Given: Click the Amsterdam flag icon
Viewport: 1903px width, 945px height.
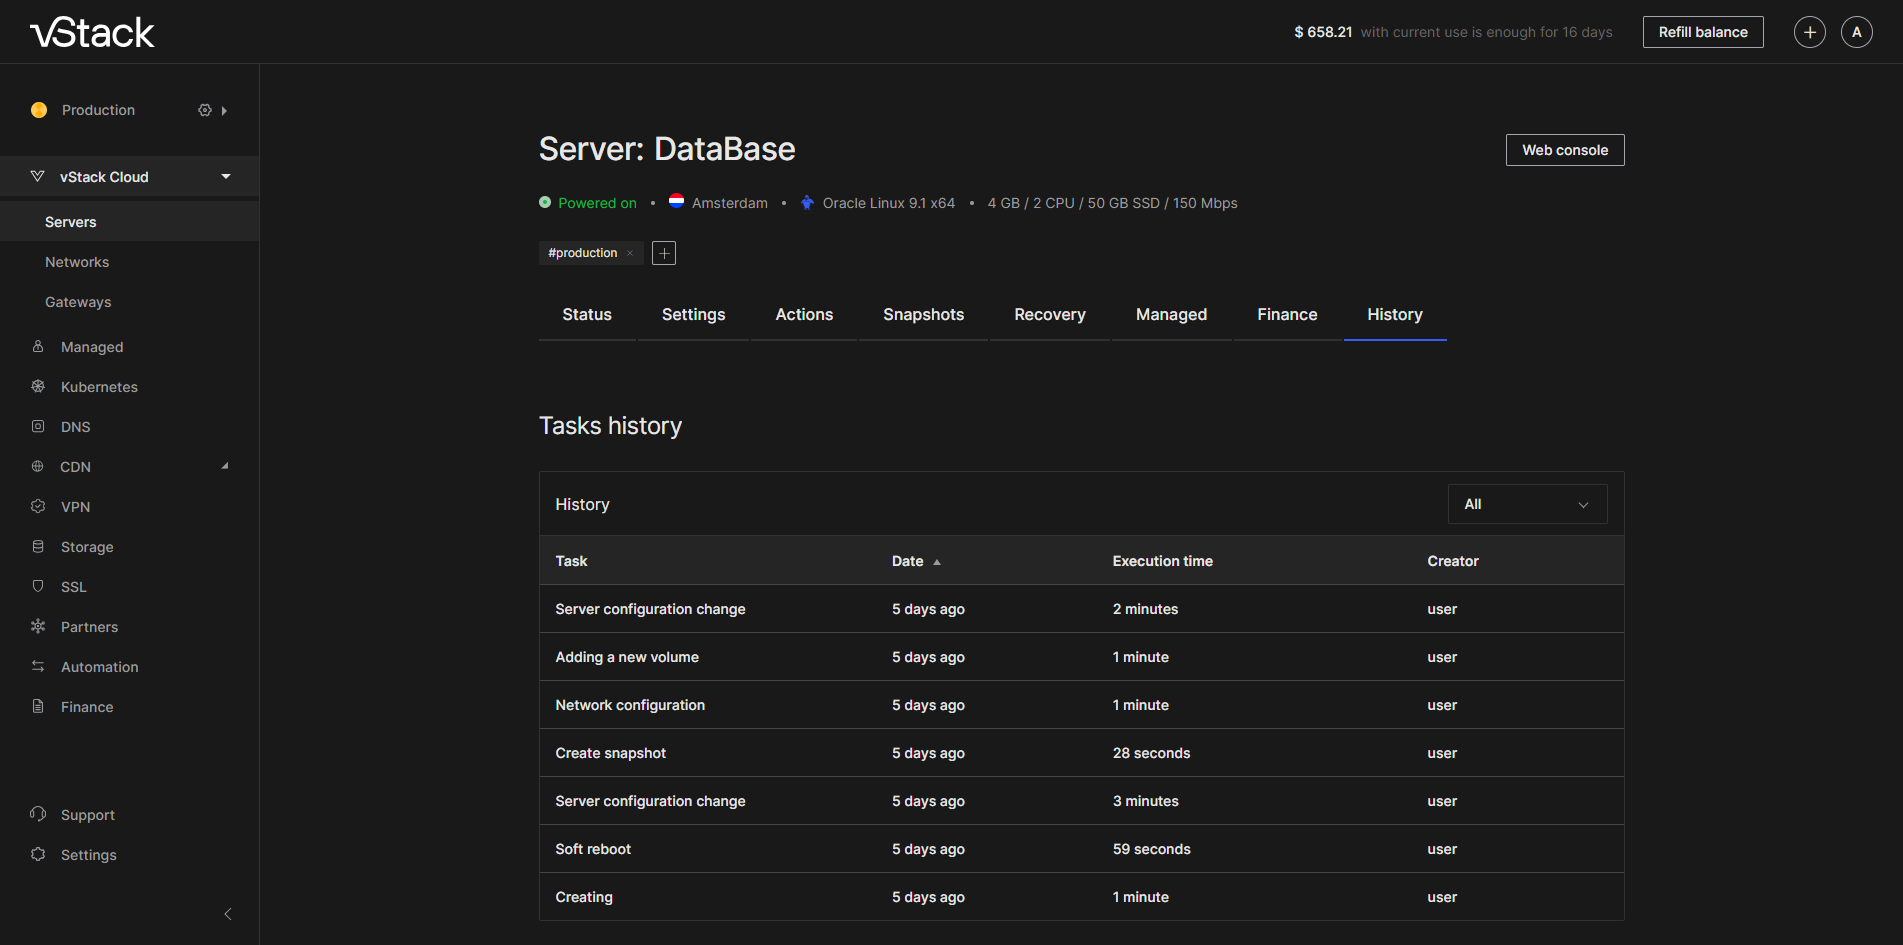Looking at the screenshot, I should (x=676, y=201).
